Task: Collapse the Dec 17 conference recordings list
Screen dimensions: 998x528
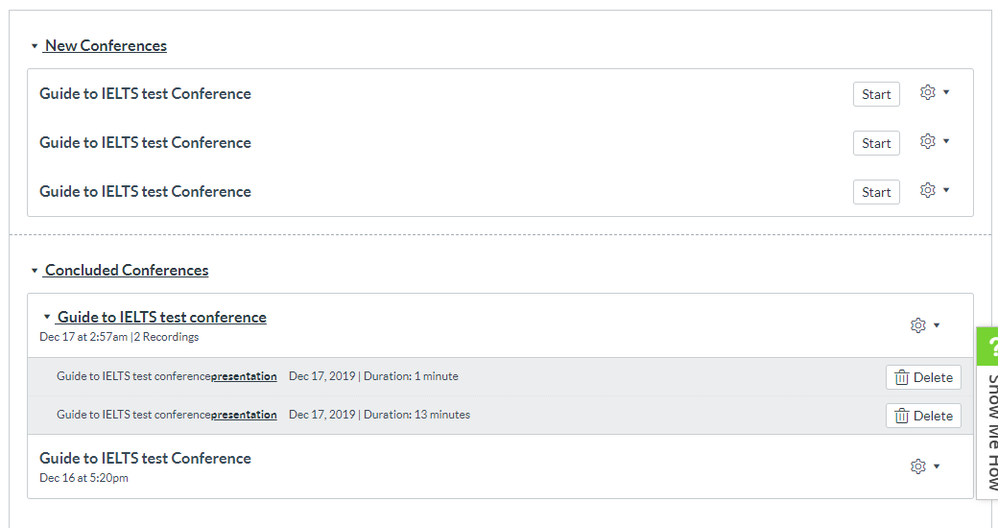Action: [x=47, y=317]
